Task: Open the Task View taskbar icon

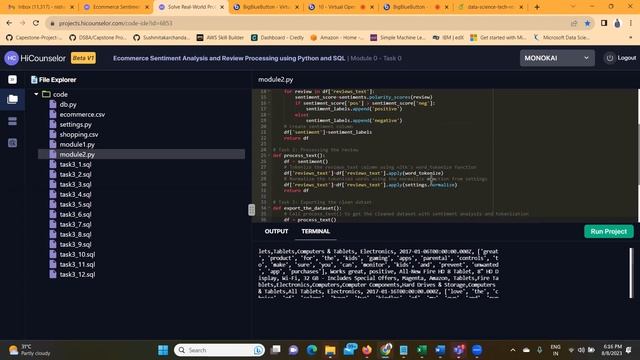Action: coord(276,350)
